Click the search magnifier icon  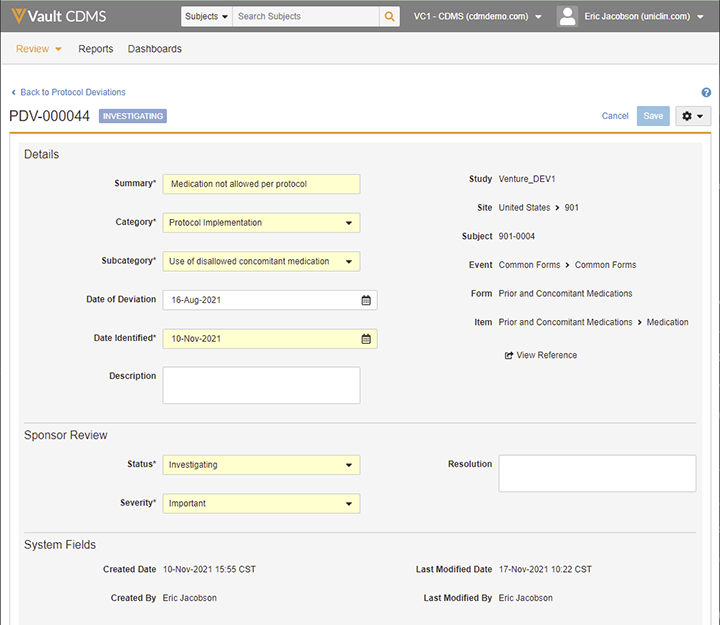pyautogui.click(x=389, y=17)
